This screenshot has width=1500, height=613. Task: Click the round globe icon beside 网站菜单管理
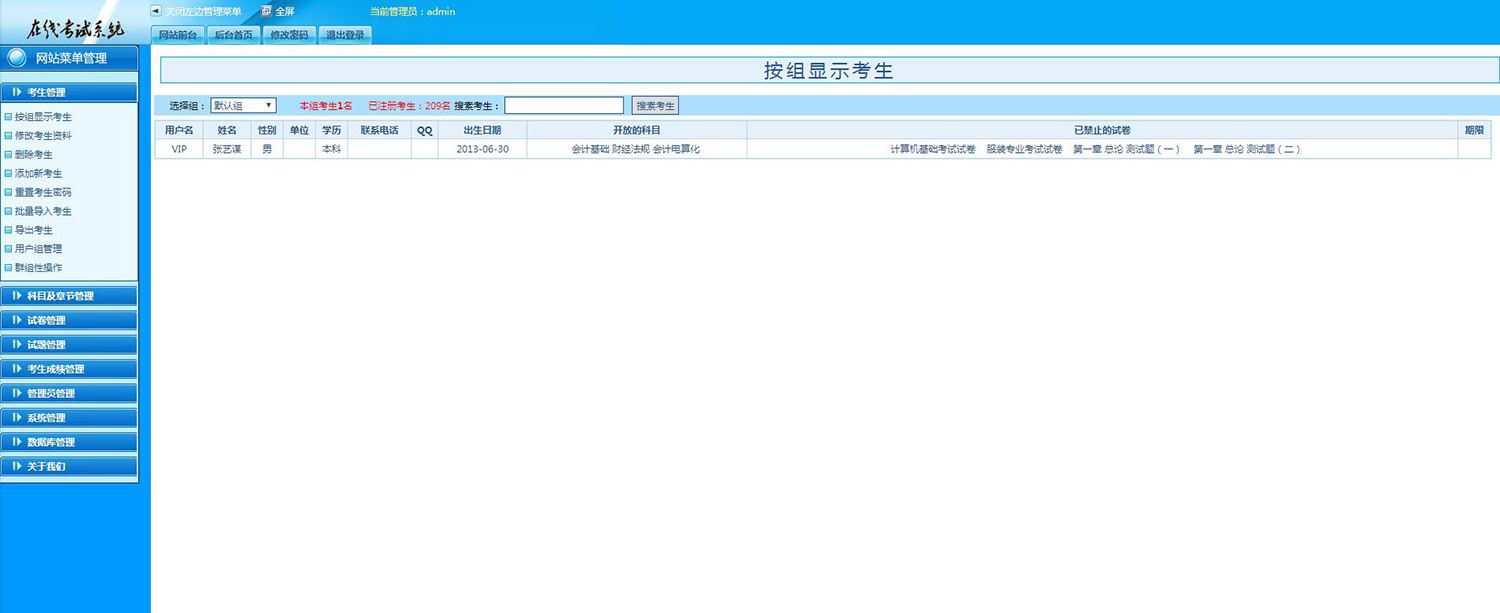(x=17, y=58)
